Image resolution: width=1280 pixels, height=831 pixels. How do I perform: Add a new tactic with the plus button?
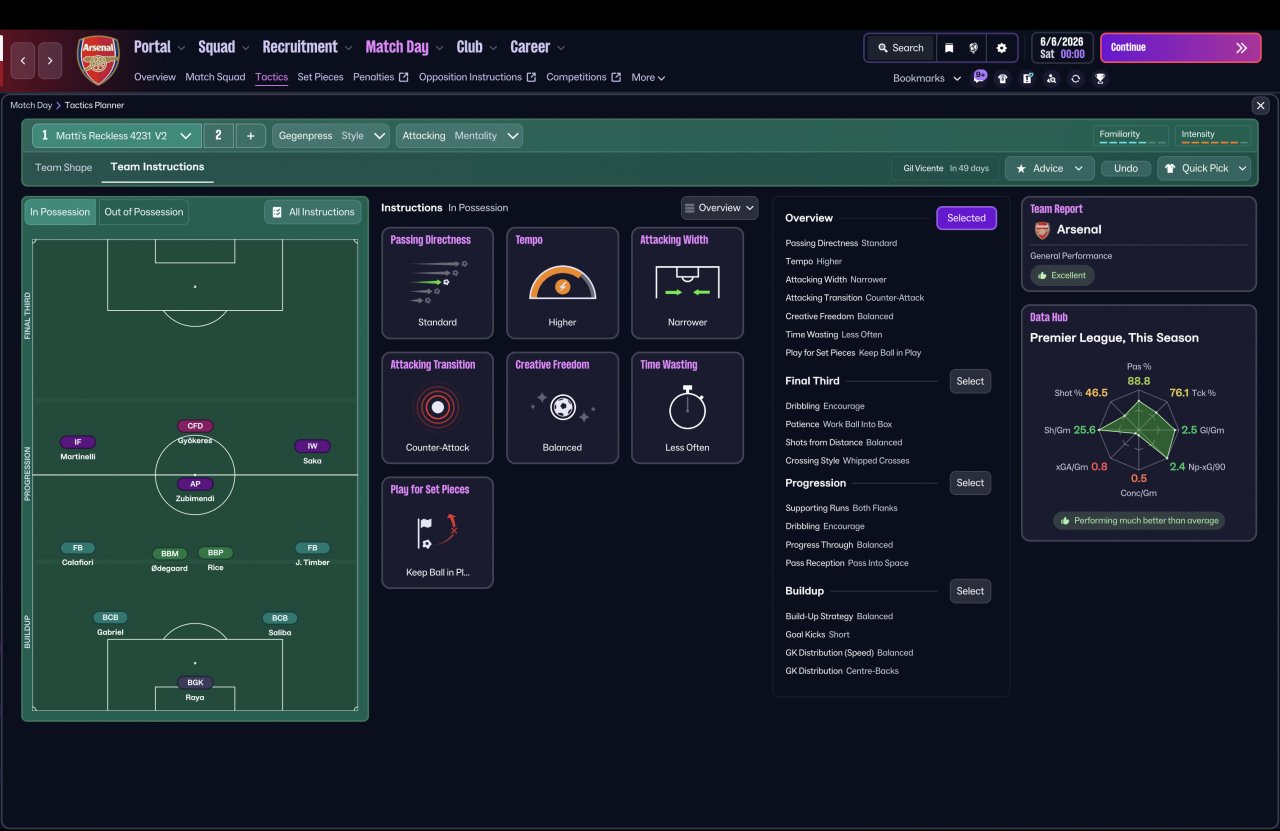click(250, 136)
